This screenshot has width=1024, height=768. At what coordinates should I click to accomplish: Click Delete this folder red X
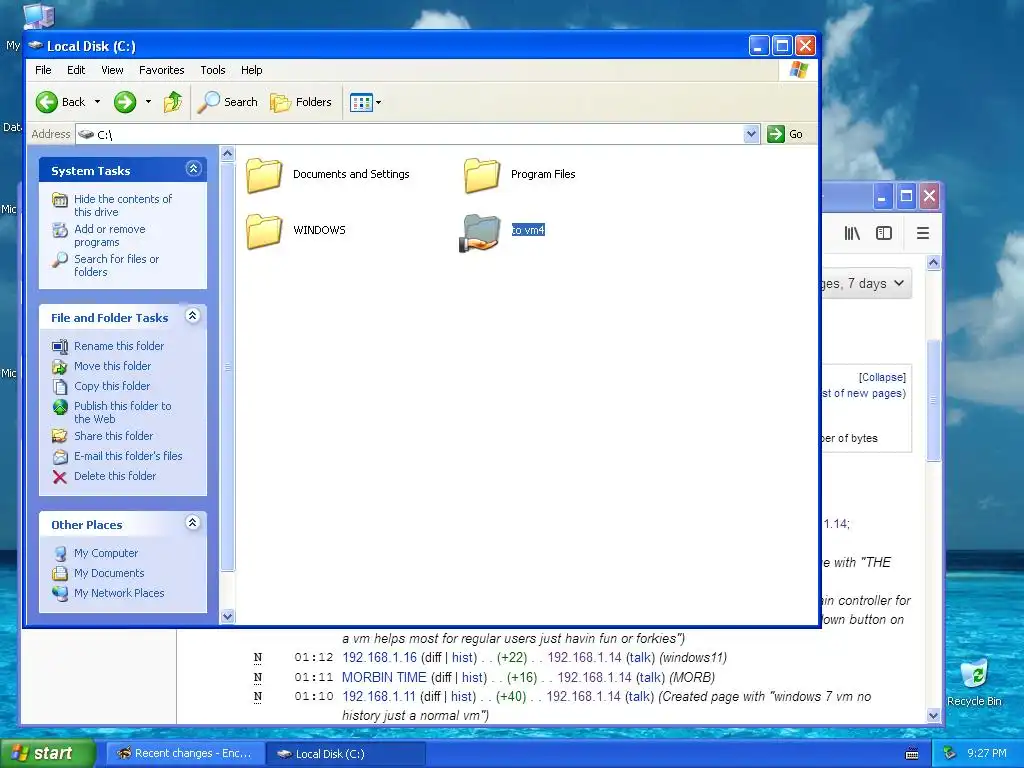(x=59, y=477)
